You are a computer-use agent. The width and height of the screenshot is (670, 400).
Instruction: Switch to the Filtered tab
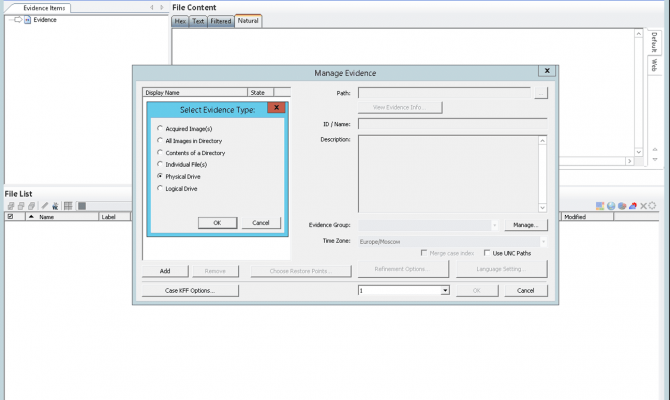[220, 21]
